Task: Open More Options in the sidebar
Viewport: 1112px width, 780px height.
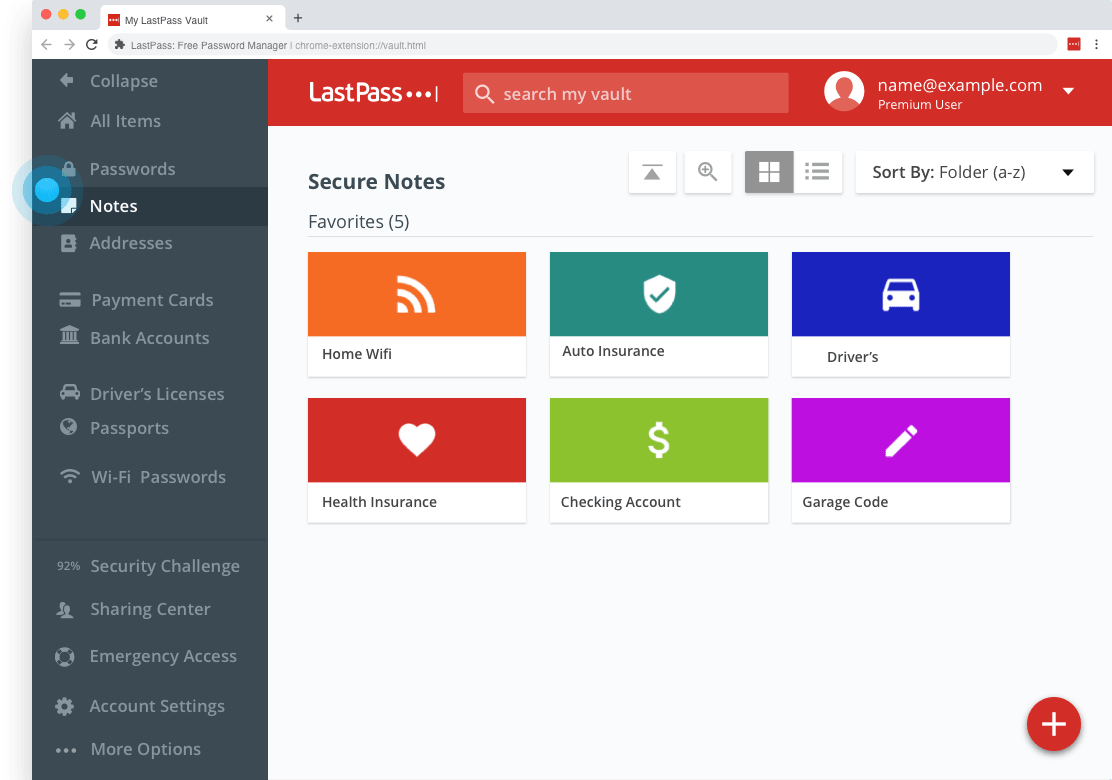Action: coord(65,749)
